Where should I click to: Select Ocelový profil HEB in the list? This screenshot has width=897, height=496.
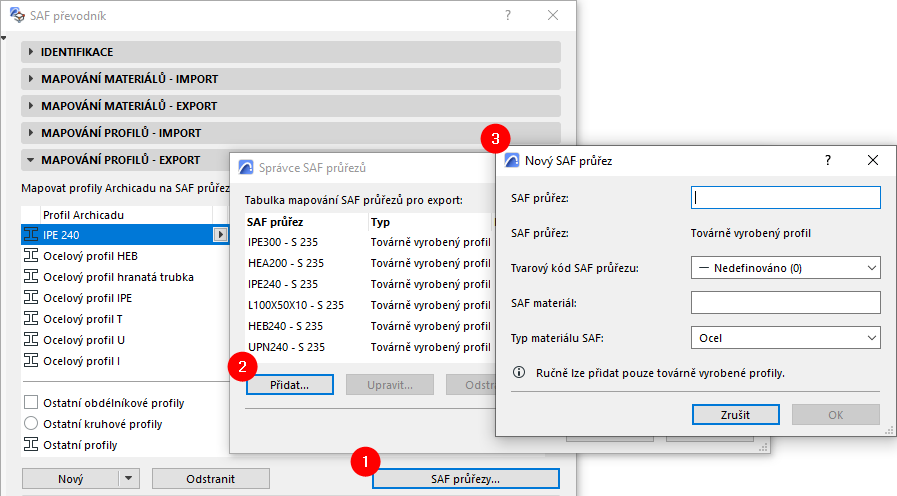(x=125, y=256)
